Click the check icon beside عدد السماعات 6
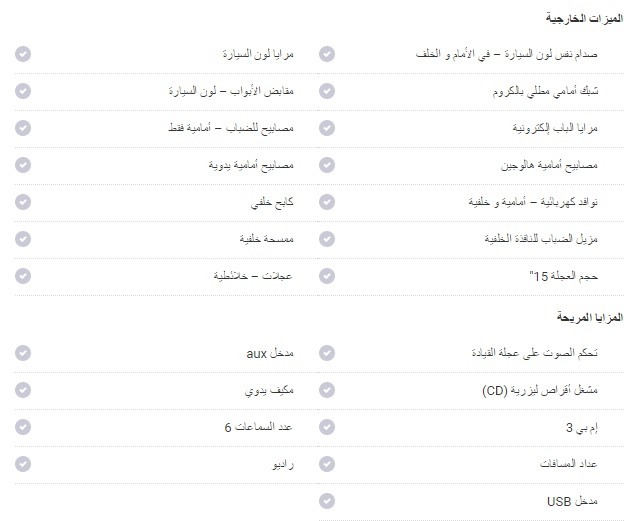639x521 pixels. (x=23, y=427)
